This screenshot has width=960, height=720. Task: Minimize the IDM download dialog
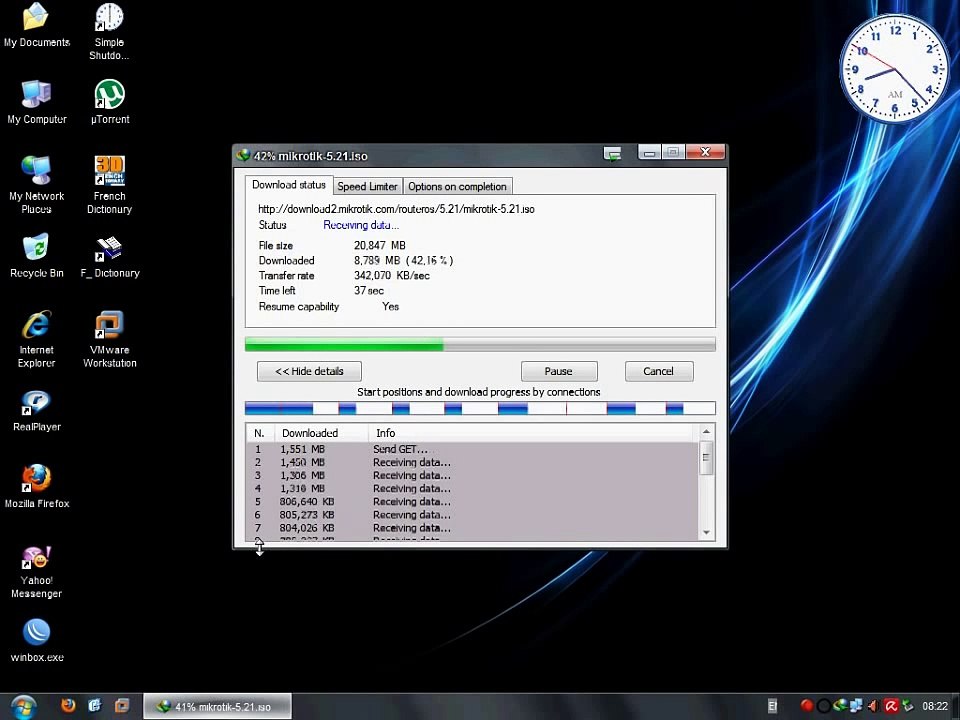pos(649,152)
